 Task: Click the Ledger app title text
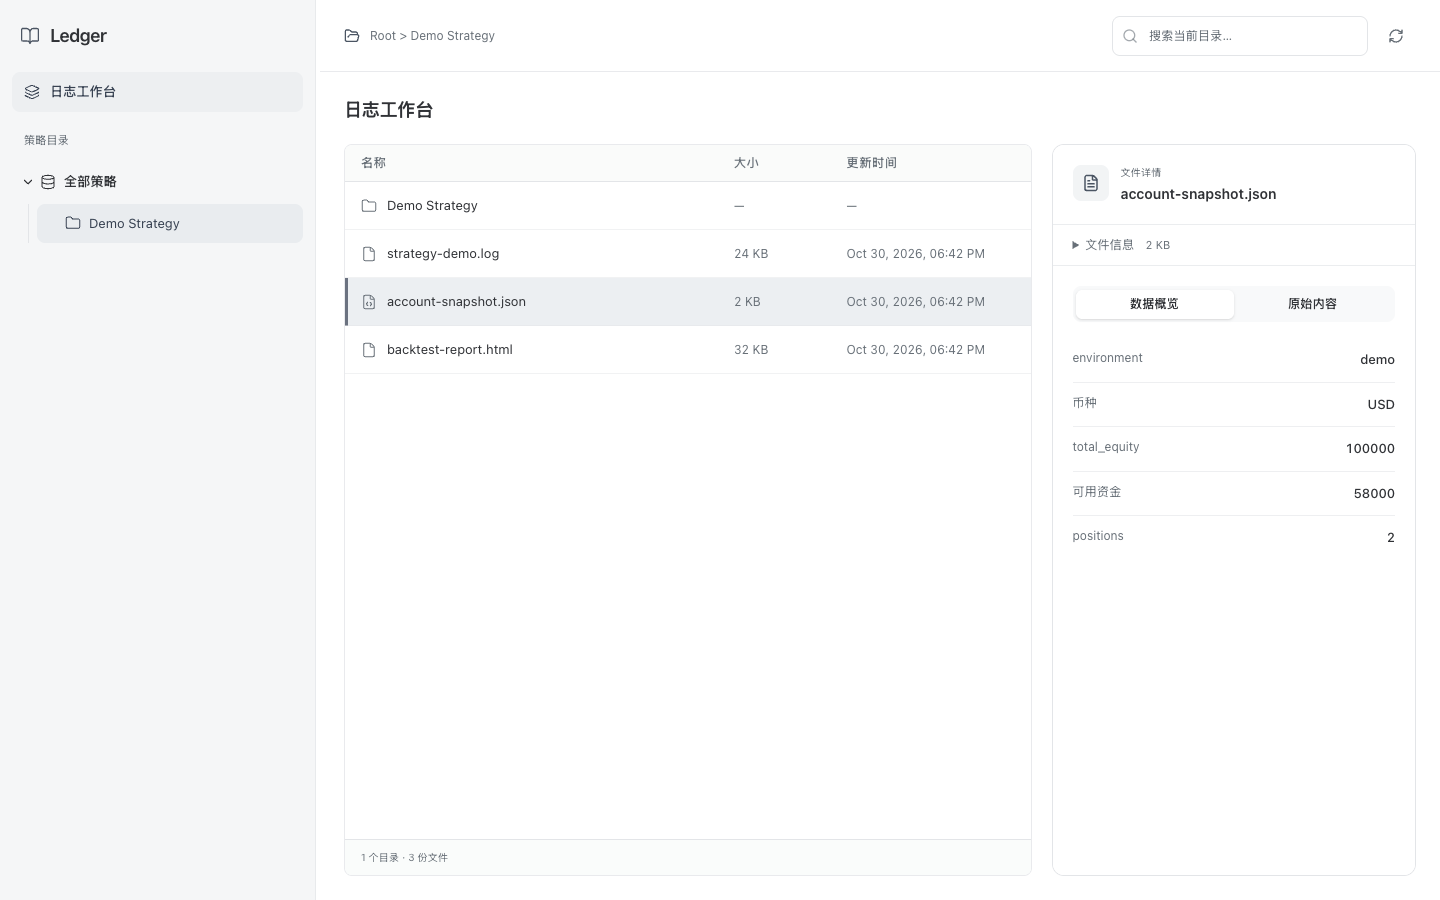tap(78, 36)
